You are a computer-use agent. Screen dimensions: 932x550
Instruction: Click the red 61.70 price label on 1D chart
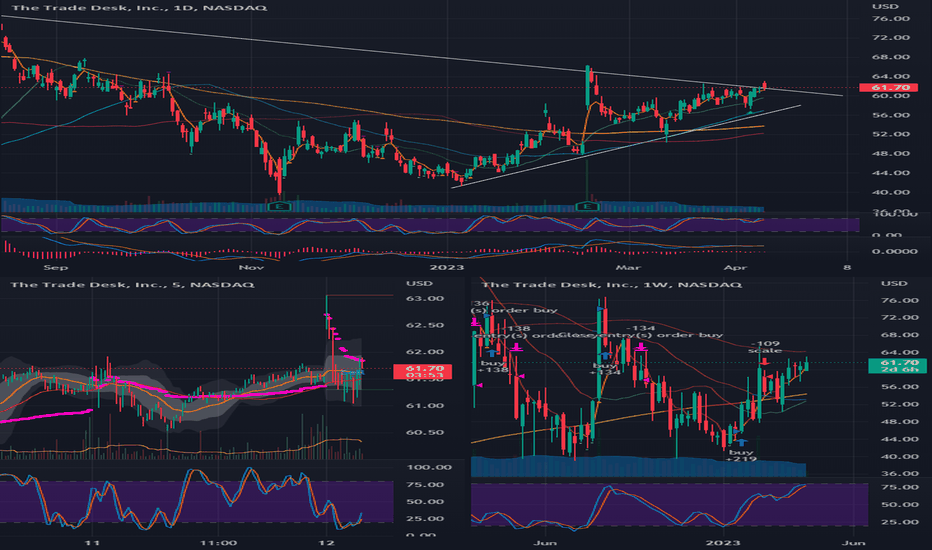pos(889,87)
